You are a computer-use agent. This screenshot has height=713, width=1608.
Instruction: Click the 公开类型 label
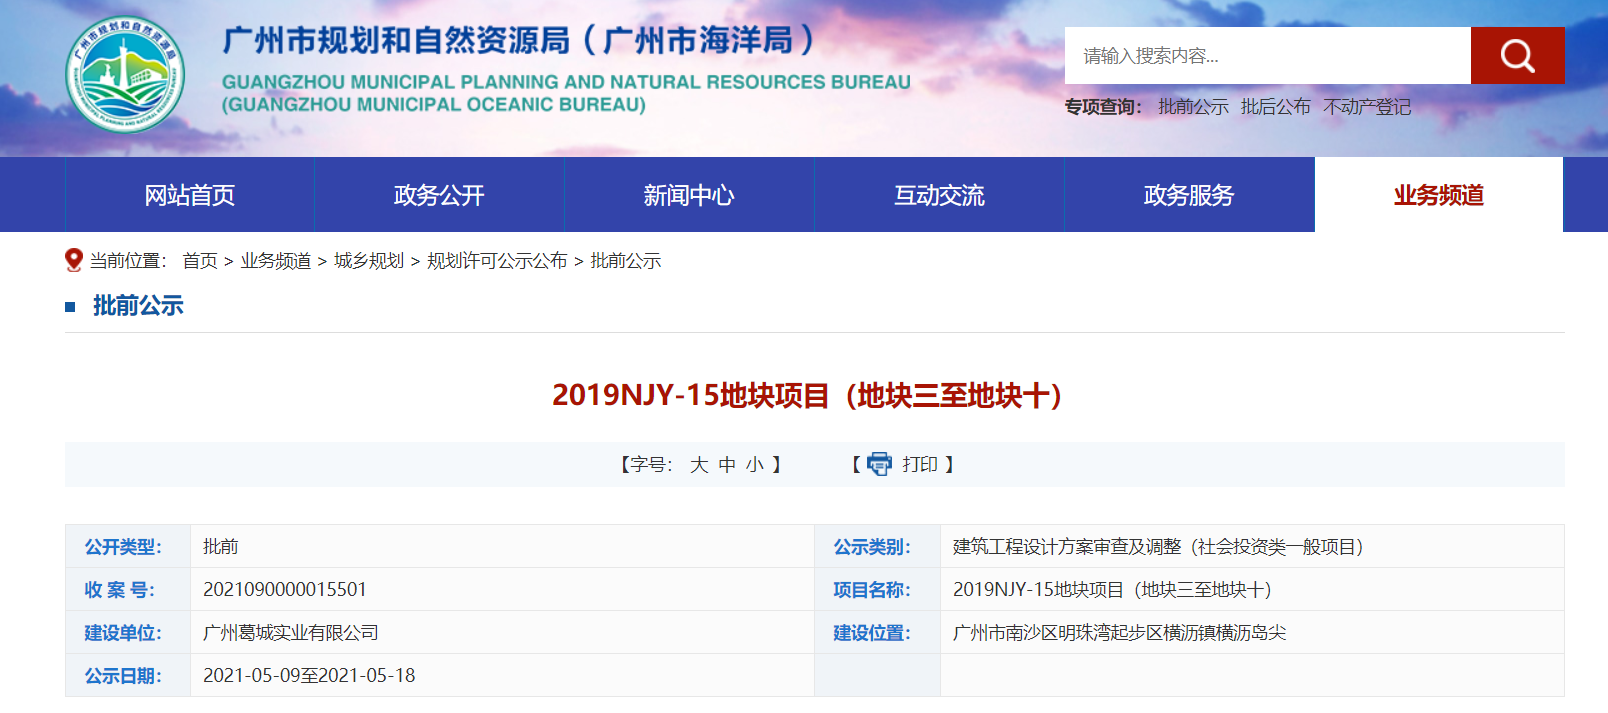(x=123, y=547)
